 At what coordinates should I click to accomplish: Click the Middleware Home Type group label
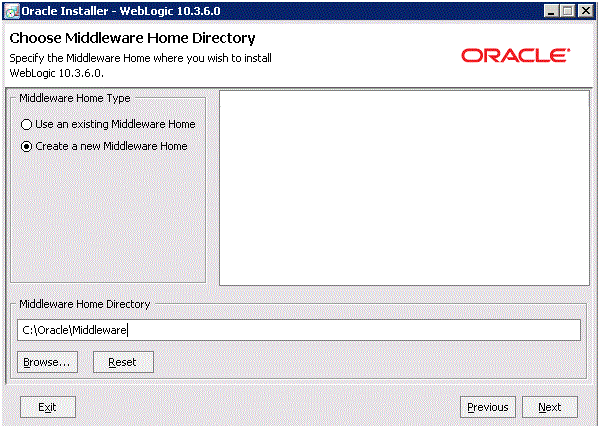75,98
